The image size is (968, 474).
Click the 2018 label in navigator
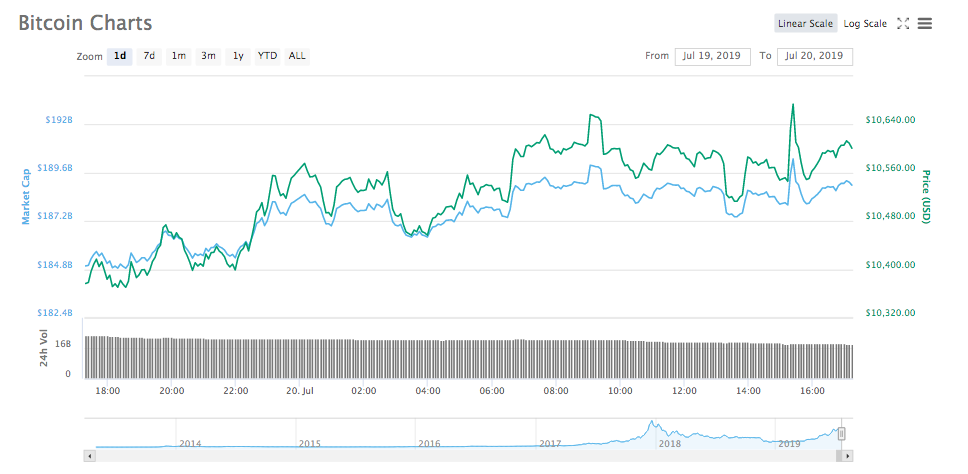click(670, 444)
